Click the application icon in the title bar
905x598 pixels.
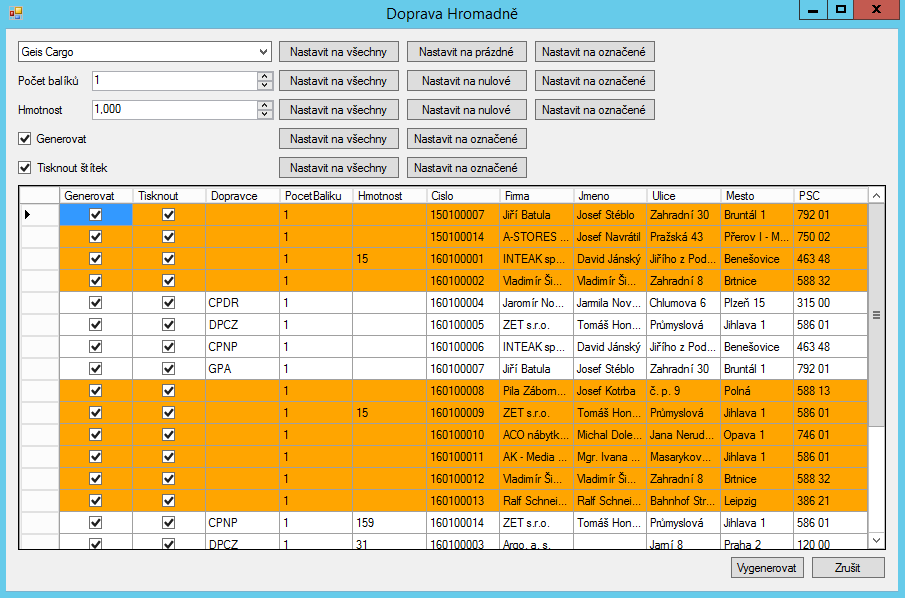coord(16,12)
